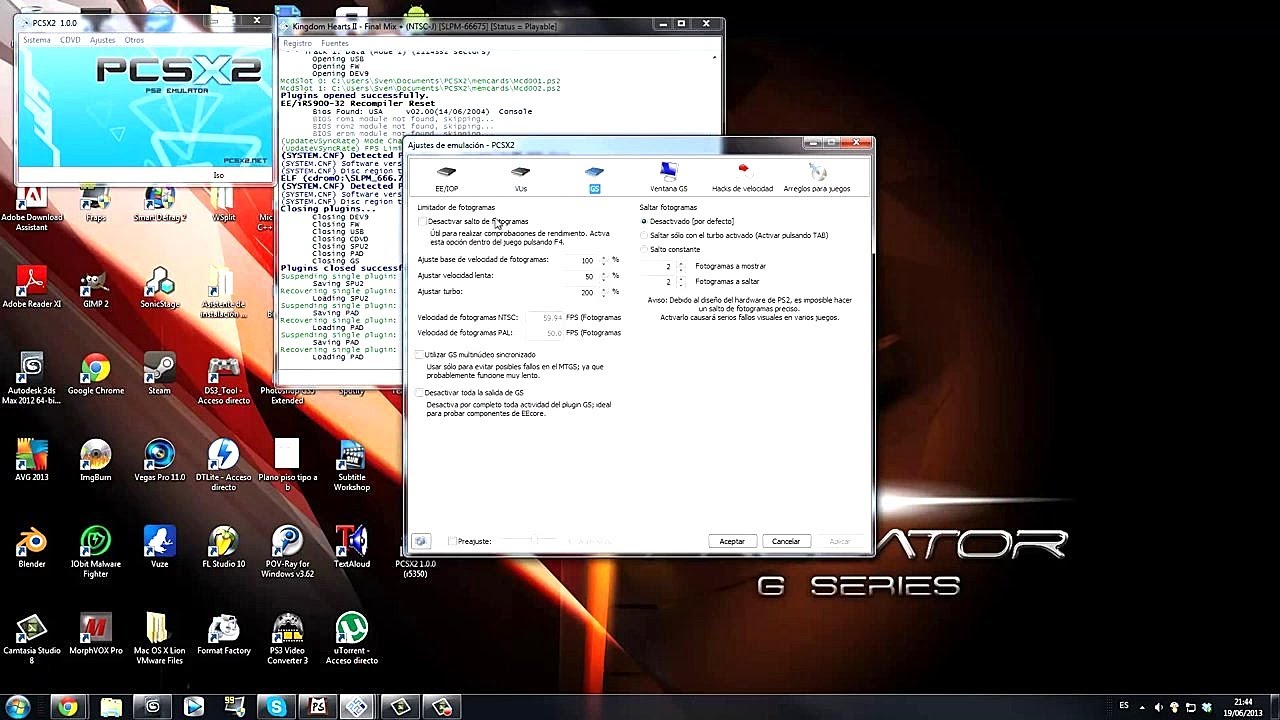Viewport: 1280px width, 720px height.
Task: Click the Skype taskbar icon
Action: pyautogui.click(x=275, y=707)
